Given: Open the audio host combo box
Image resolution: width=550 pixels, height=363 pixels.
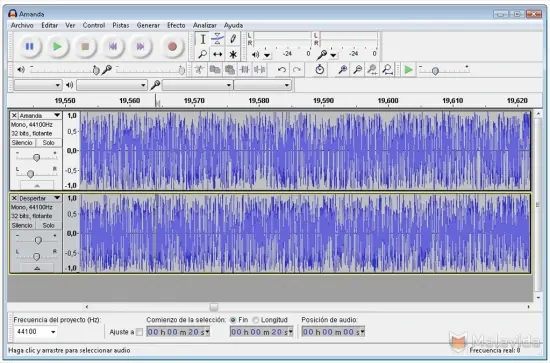Looking at the screenshot, I should click(38, 85).
